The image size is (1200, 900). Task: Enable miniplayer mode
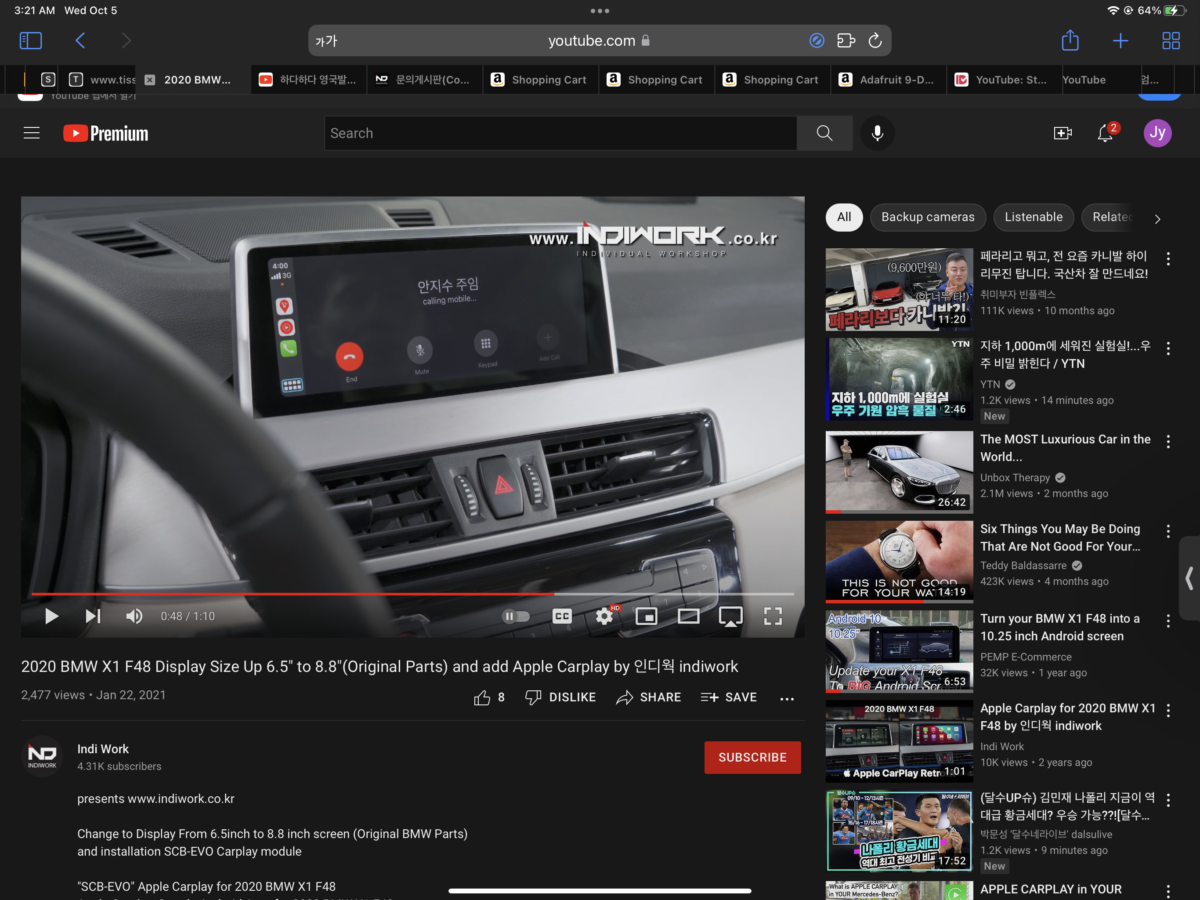coord(646,616)
